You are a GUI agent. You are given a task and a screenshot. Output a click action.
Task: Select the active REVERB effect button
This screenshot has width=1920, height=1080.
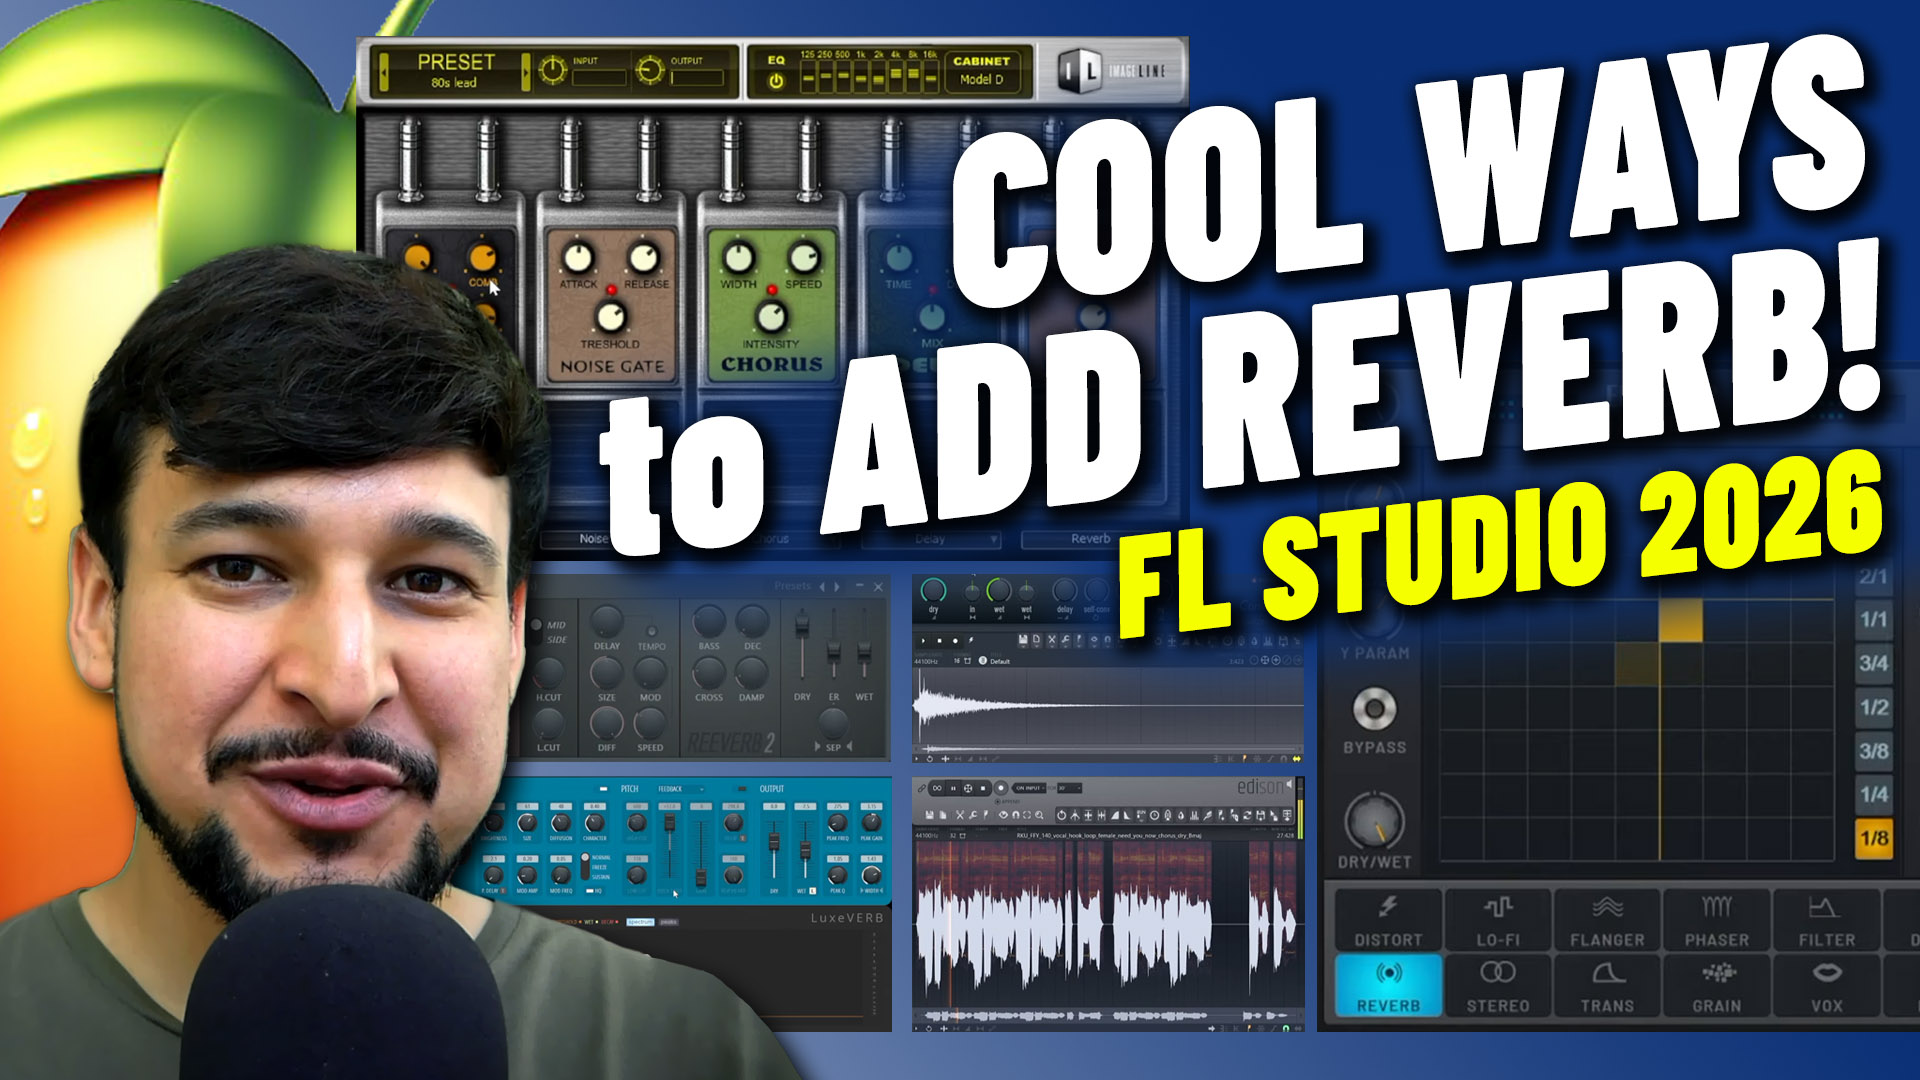(x=1388, y=985)
